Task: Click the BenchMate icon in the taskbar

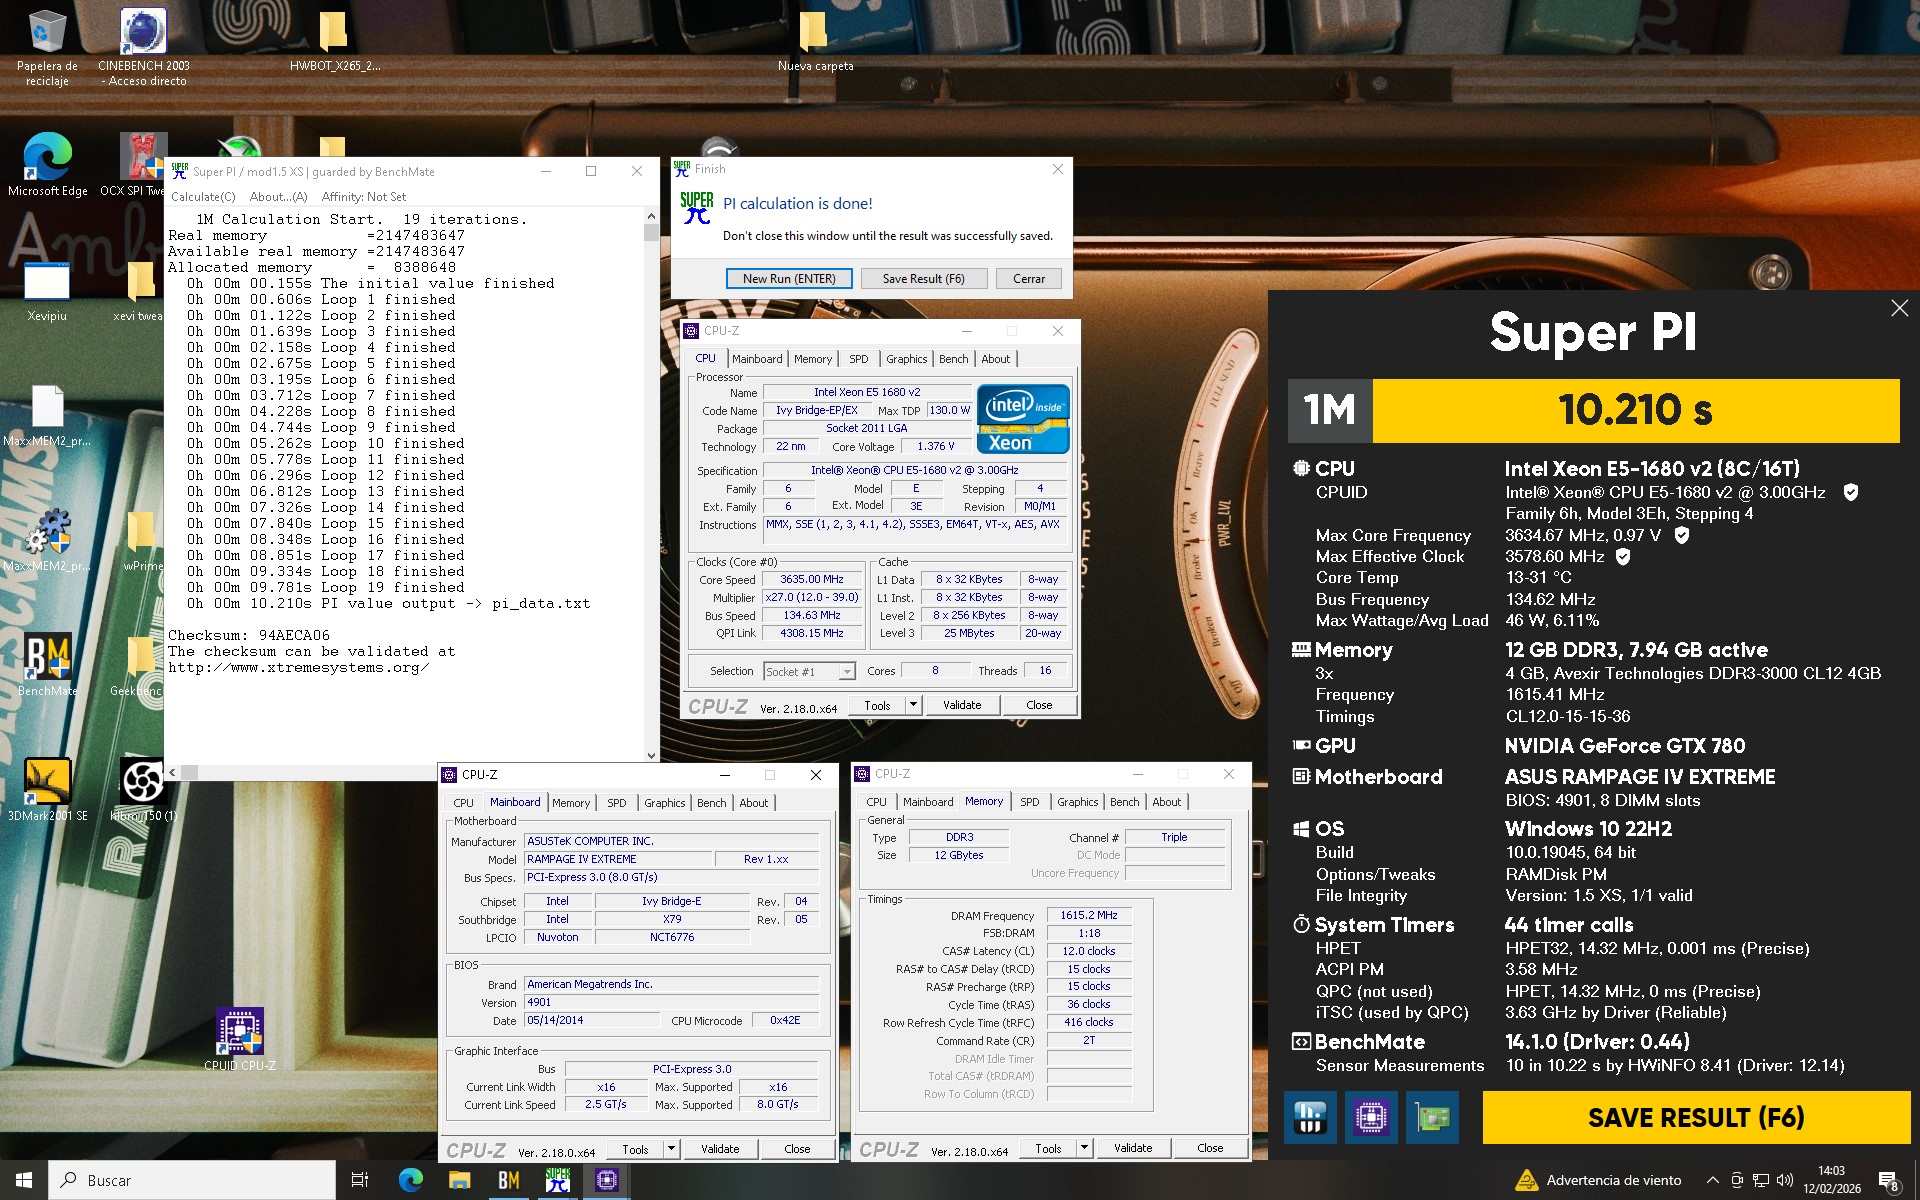Action: [508, 1180]
